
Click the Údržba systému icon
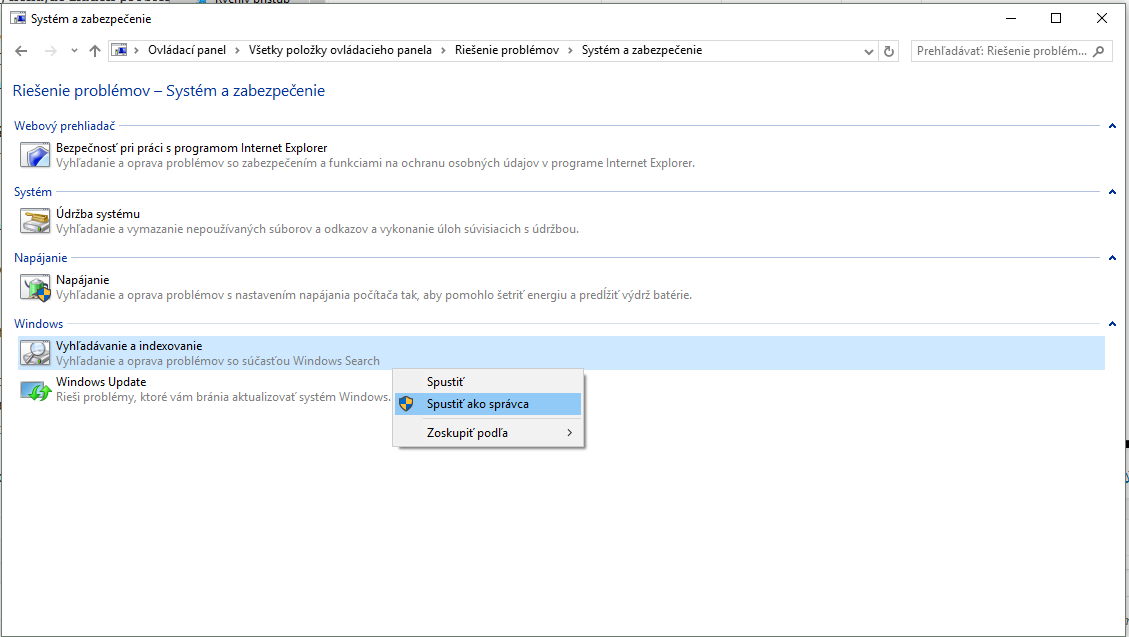[35, 221]
